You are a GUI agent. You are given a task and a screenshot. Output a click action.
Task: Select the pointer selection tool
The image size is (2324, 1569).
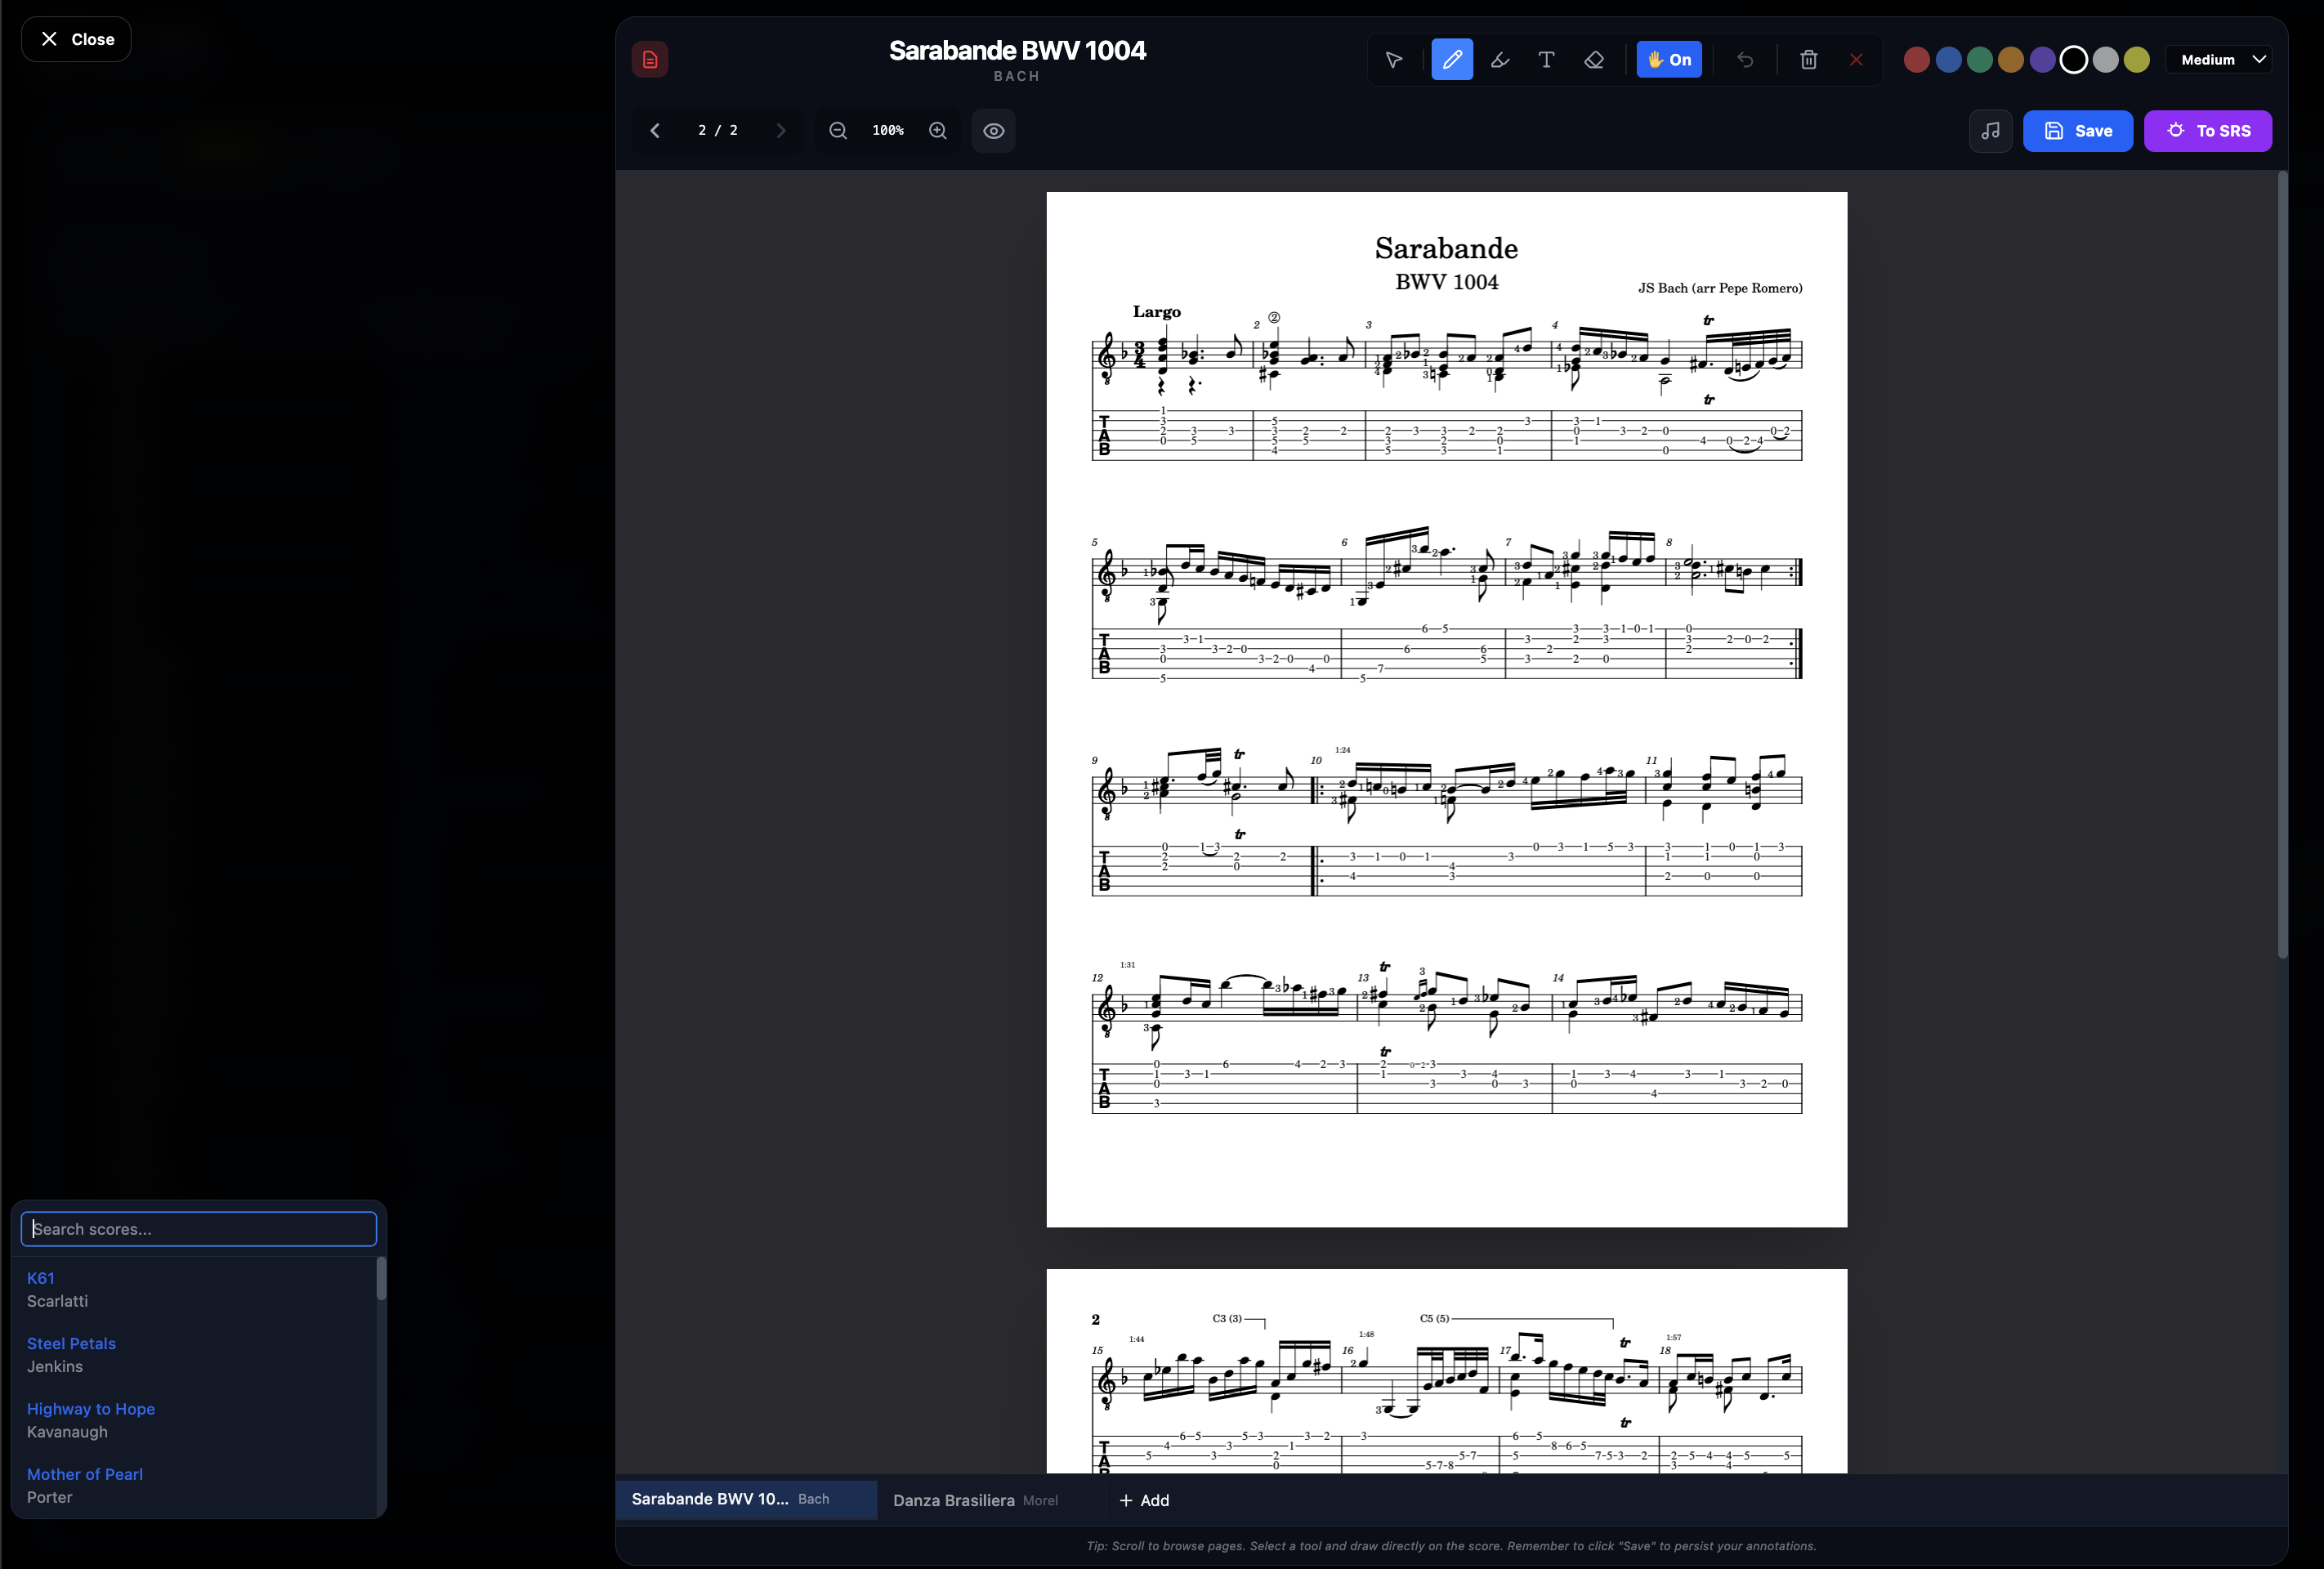point(1394,60)
